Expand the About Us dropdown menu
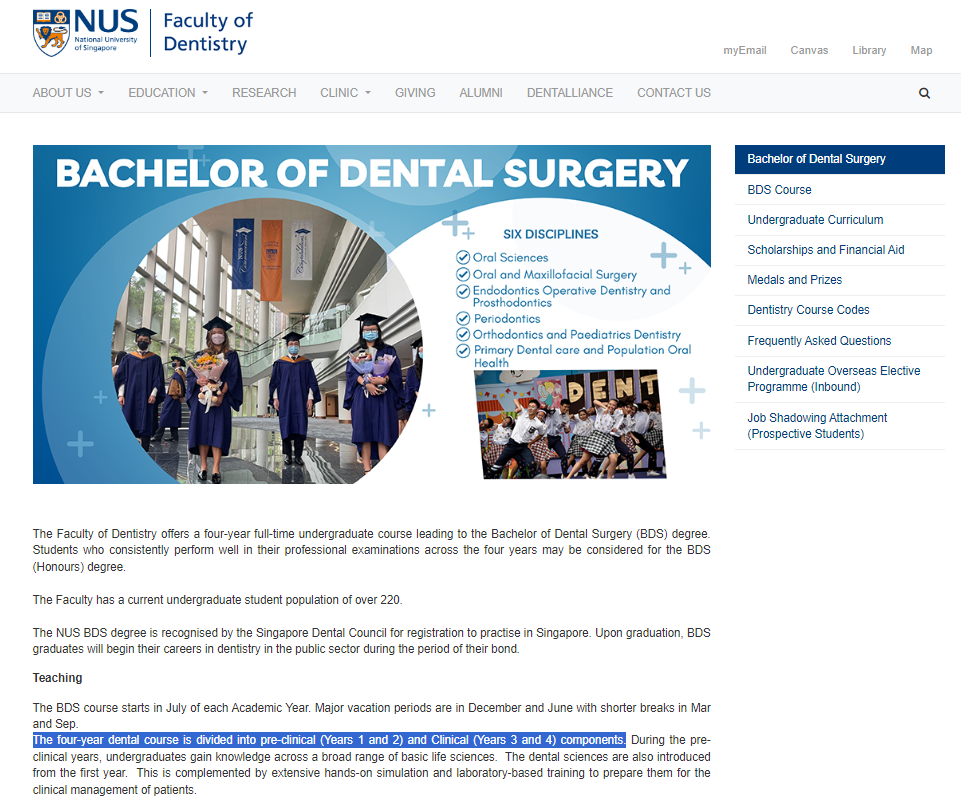Image resolution: width=961 pixels, height=806 pixels. pos(68,93)
